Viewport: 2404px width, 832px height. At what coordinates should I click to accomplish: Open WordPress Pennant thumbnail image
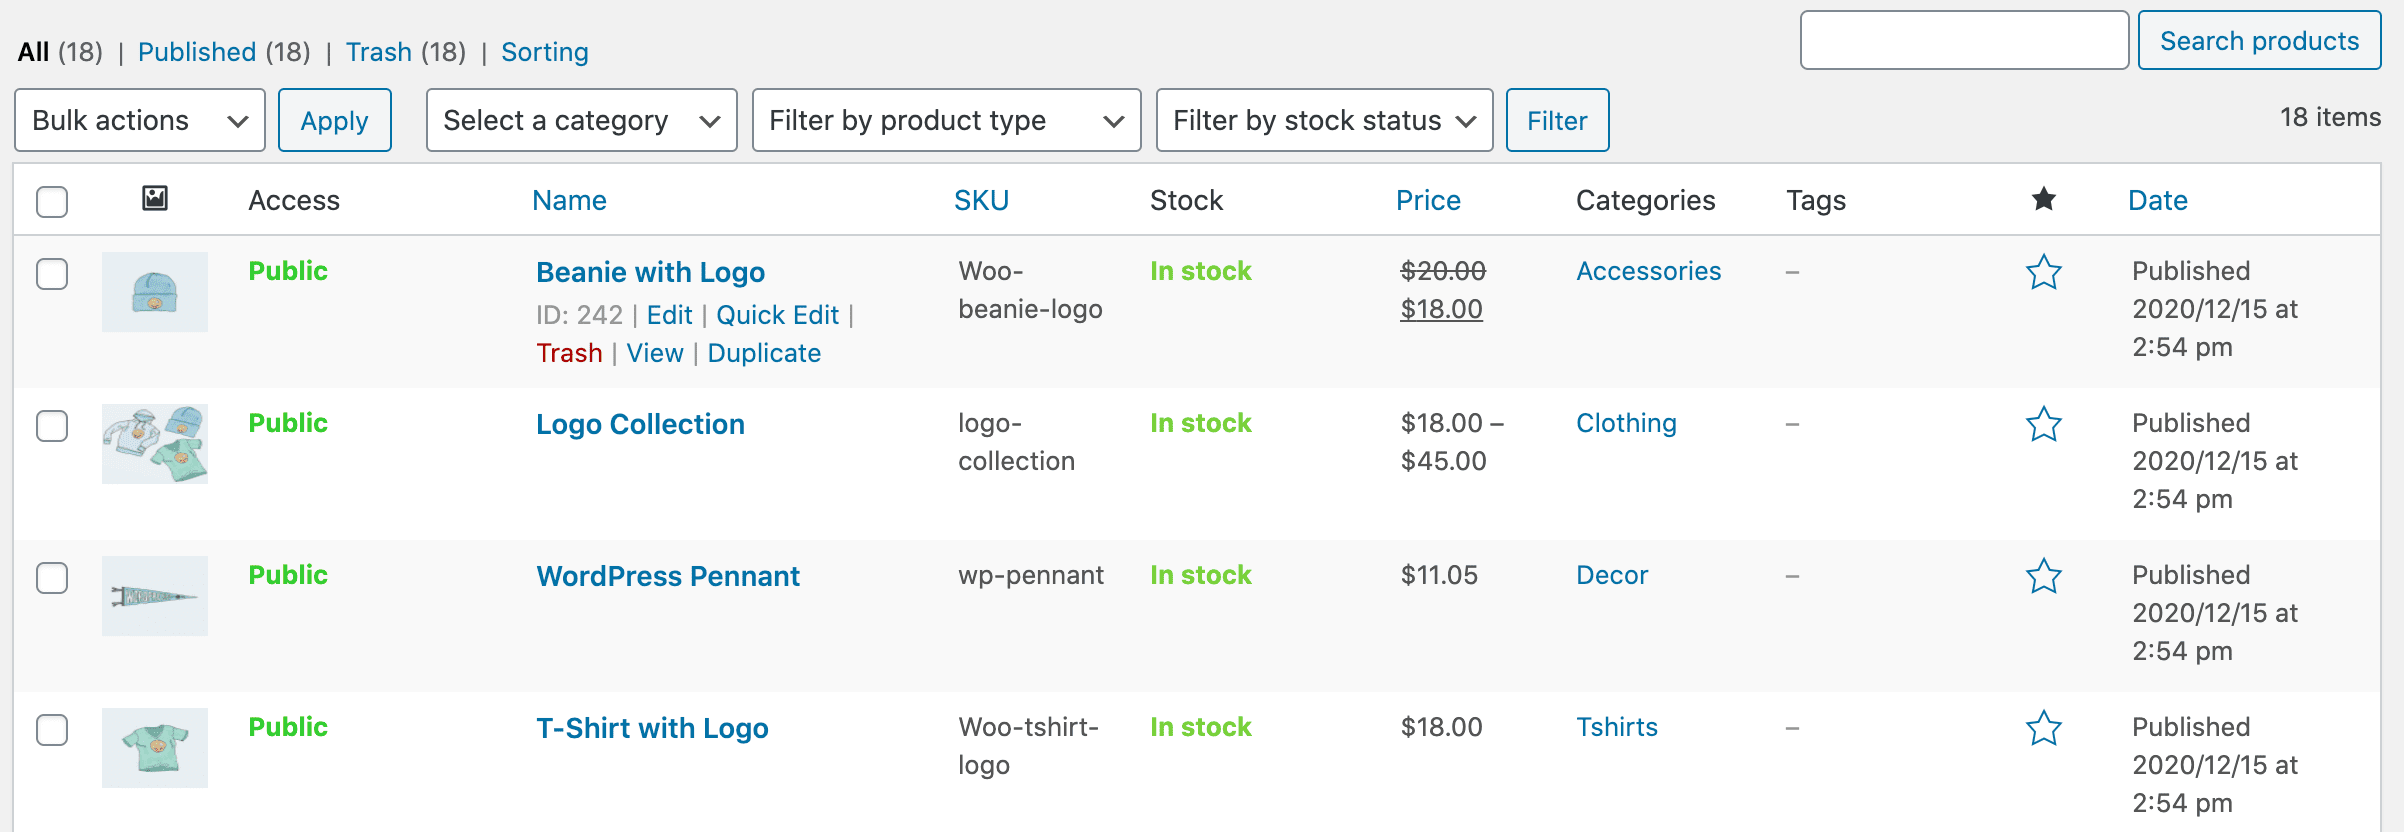click(155, 596)
